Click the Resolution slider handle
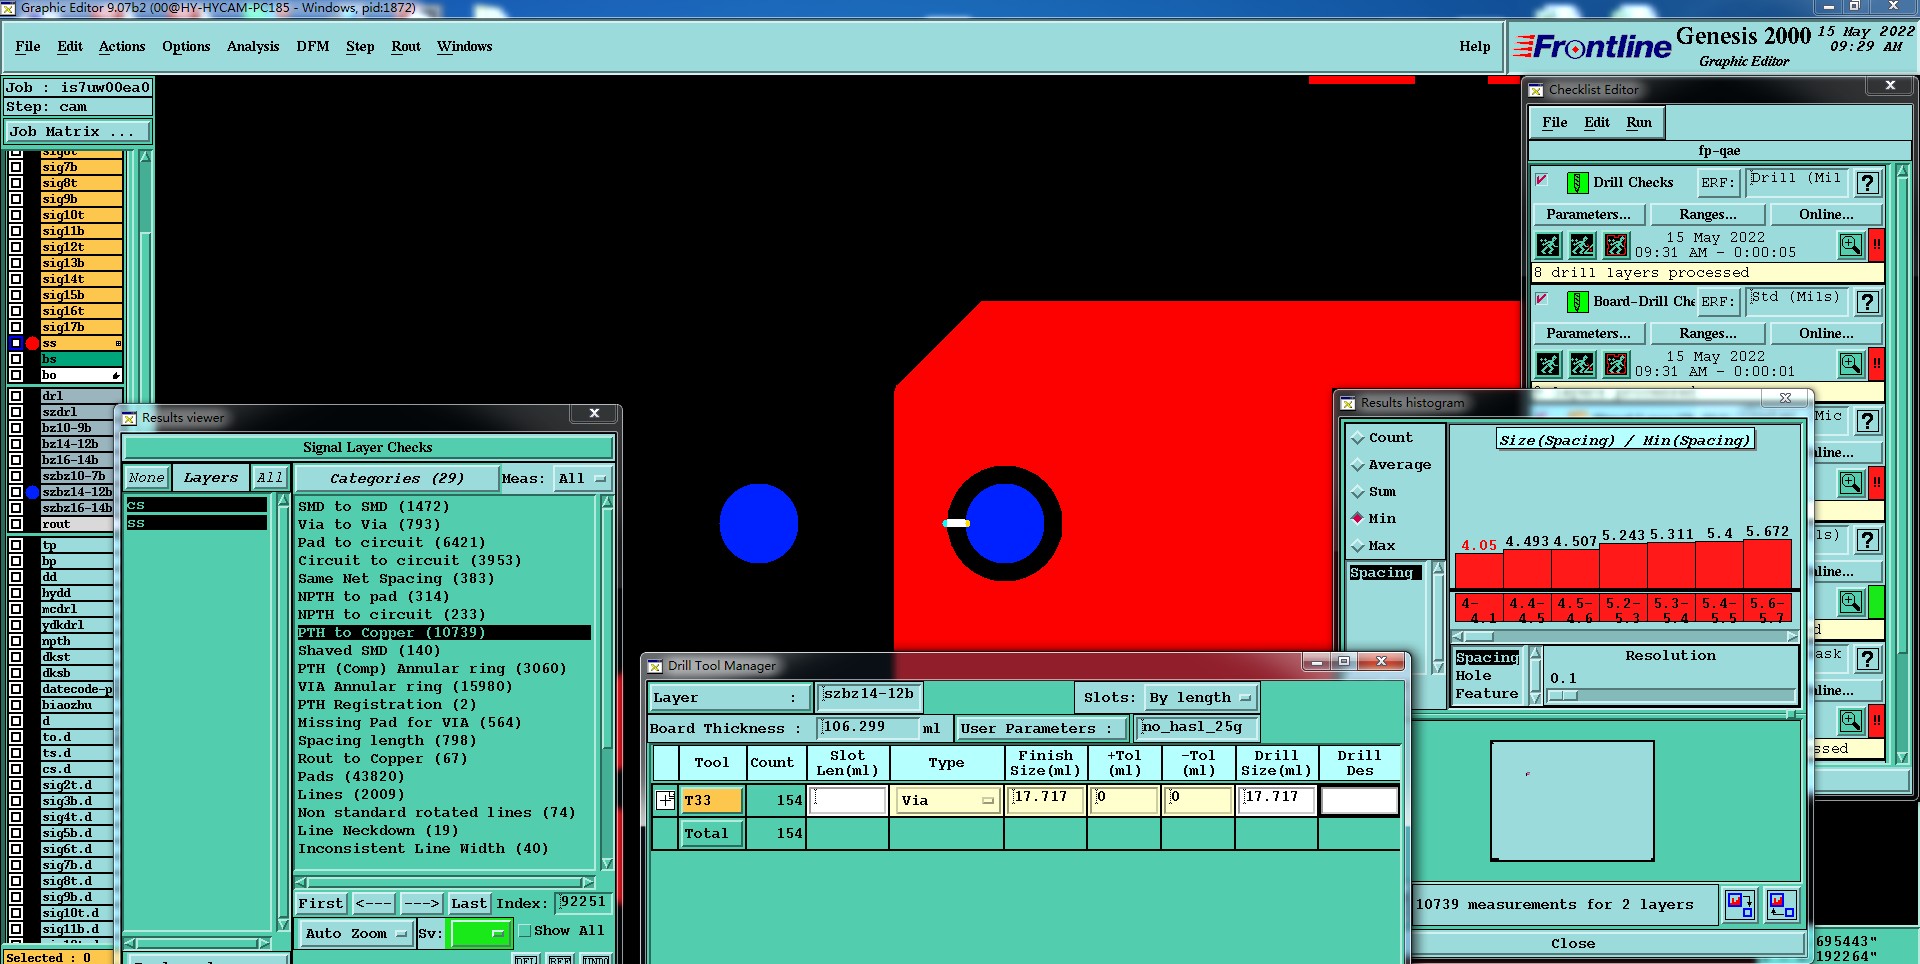 pyautogui.click(x=1563, y=696)
